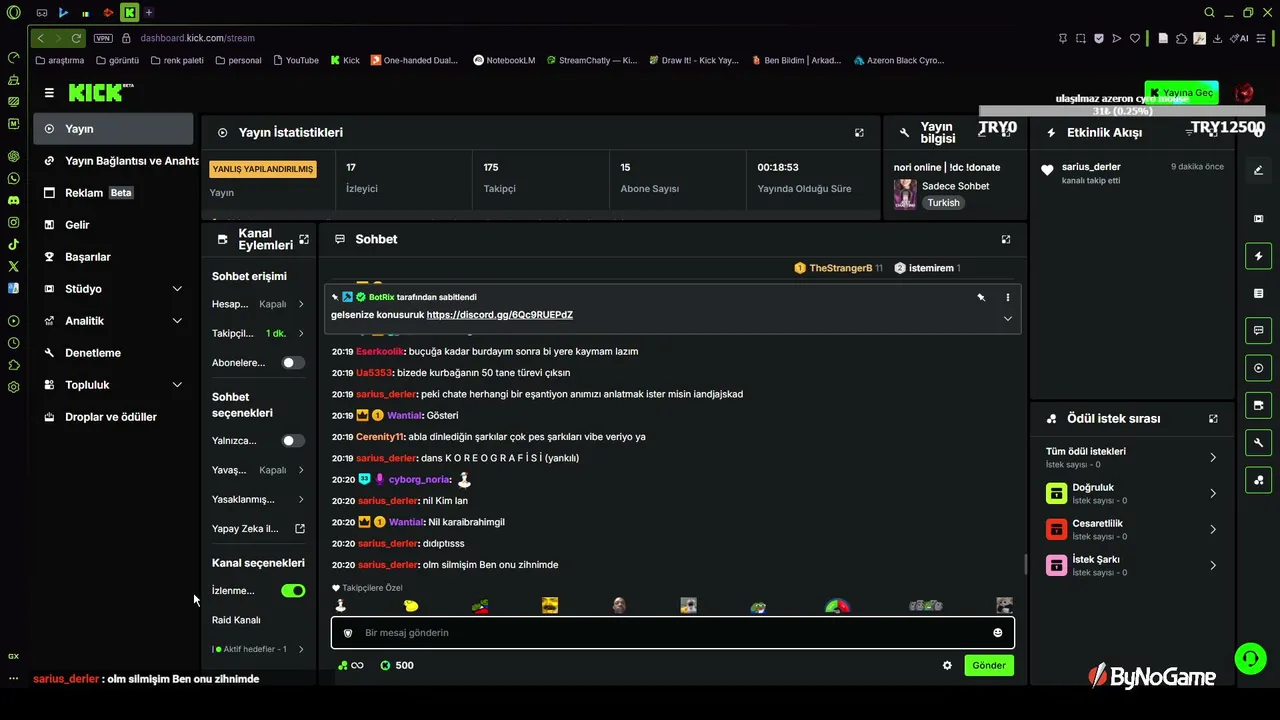Viewport: 1280px width, 720px height.
Task: Open the Yasaklanmış list
Action: [258, 499]
